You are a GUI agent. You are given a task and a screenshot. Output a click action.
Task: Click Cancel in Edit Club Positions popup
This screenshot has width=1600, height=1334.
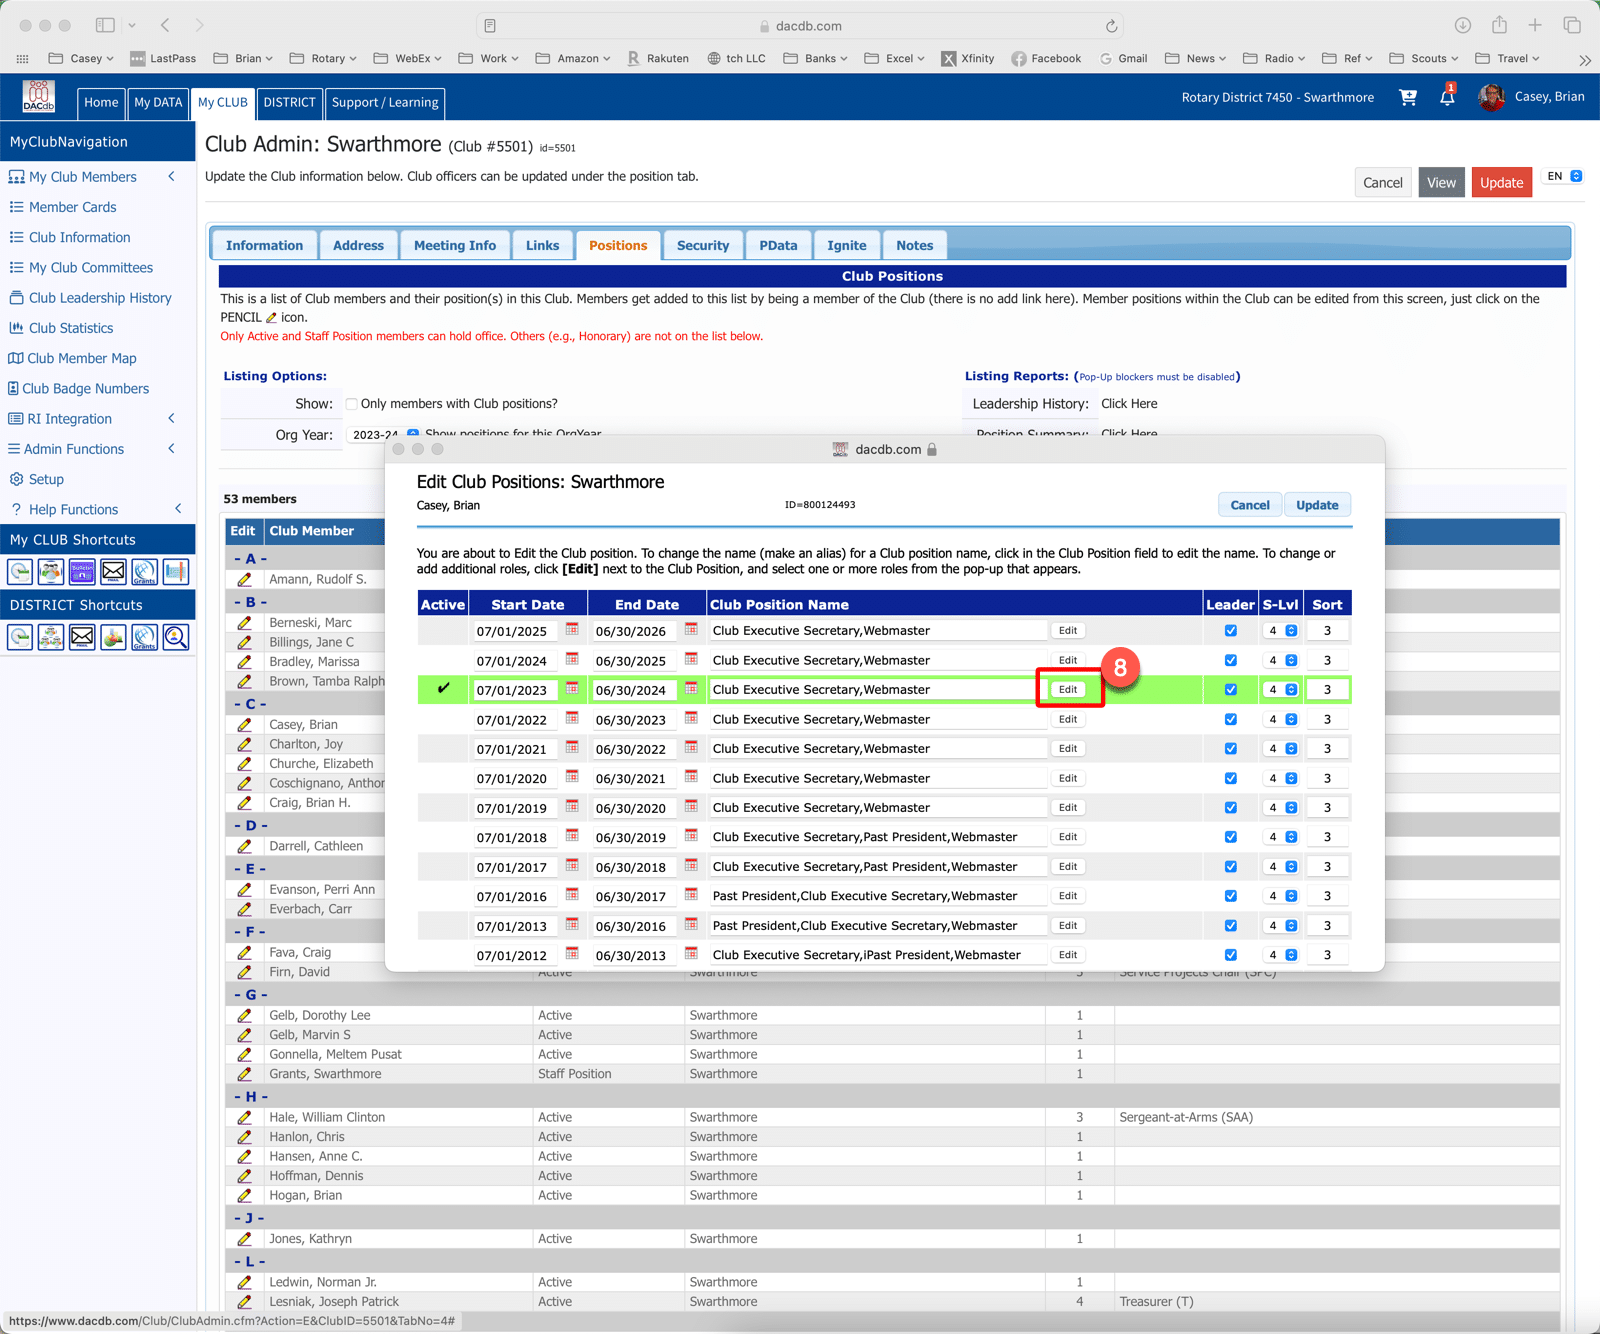1250,505
